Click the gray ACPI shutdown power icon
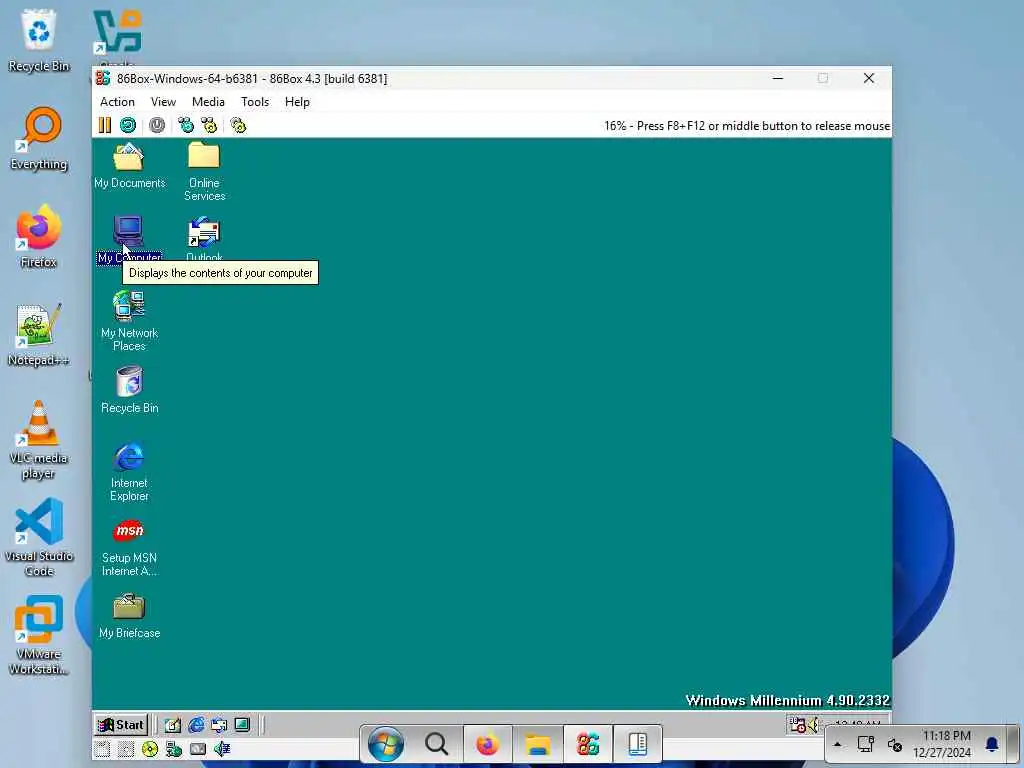This screenshot has width=1024, height=768. (x=157, y=125)
